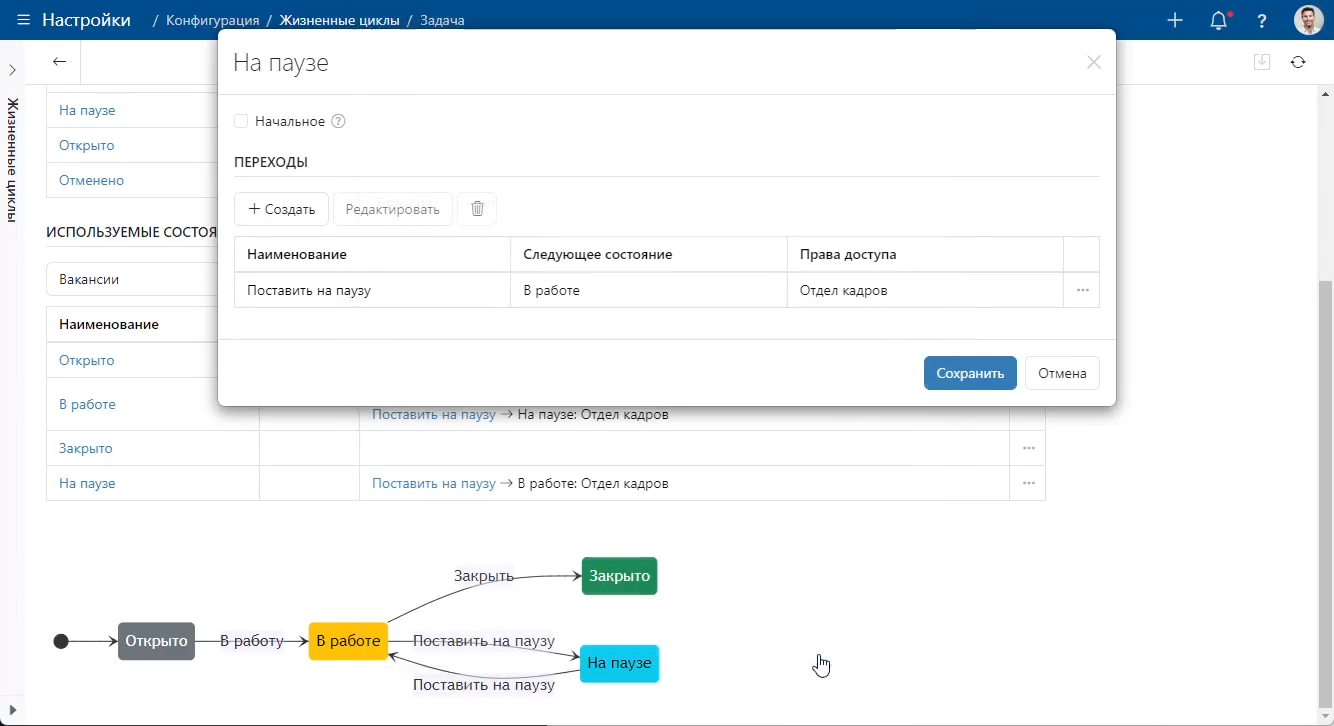Click the Права доступа column header
Viewport: 1334px width, 726px height.
click(x=925, y=254)
